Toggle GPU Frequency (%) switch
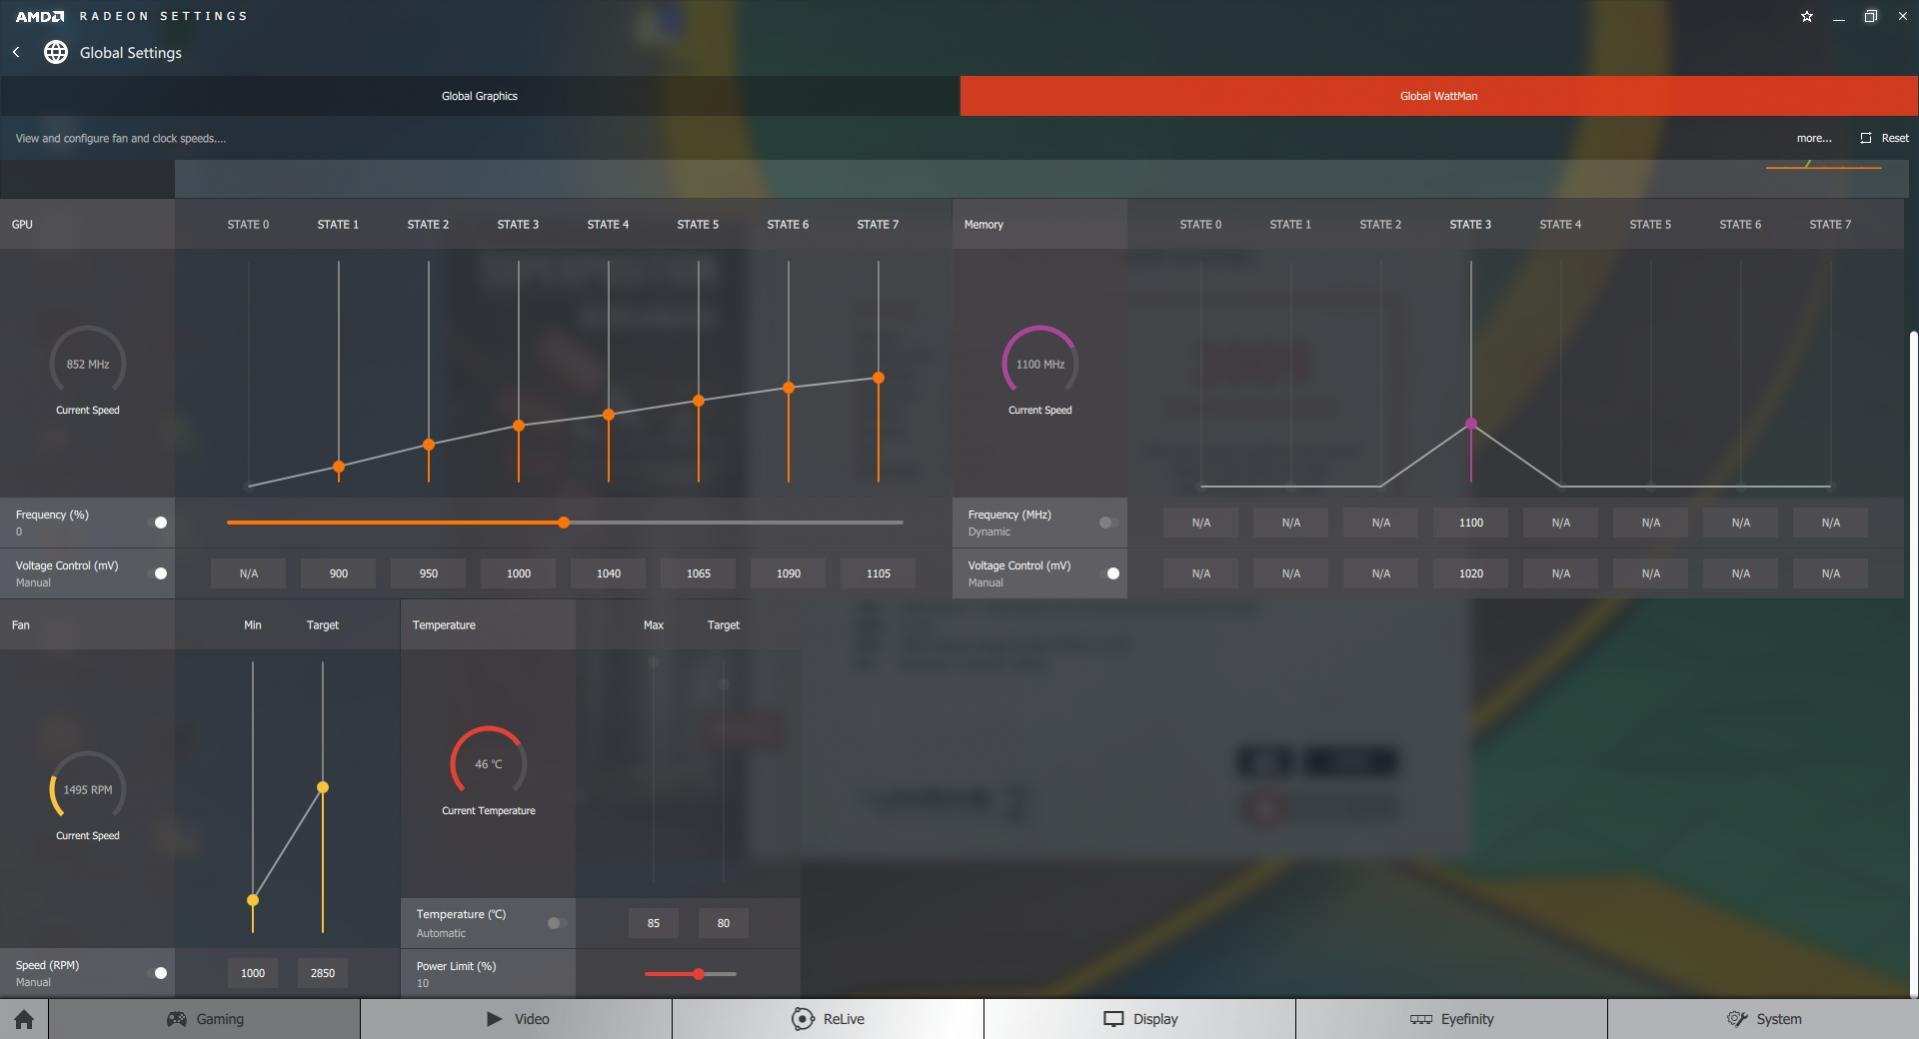The image size is (1919, 1039). click(158, 522)
